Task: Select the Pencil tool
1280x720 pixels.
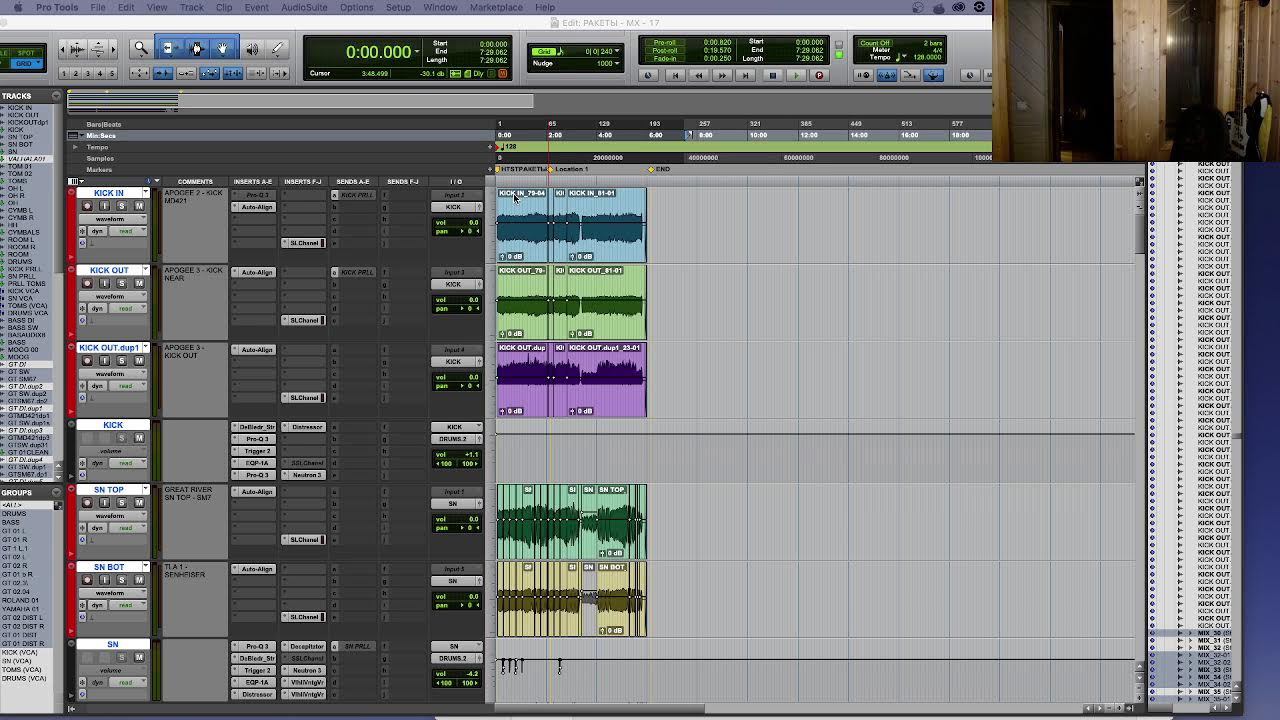Action: pyautogui.click(x=278, y=48)
